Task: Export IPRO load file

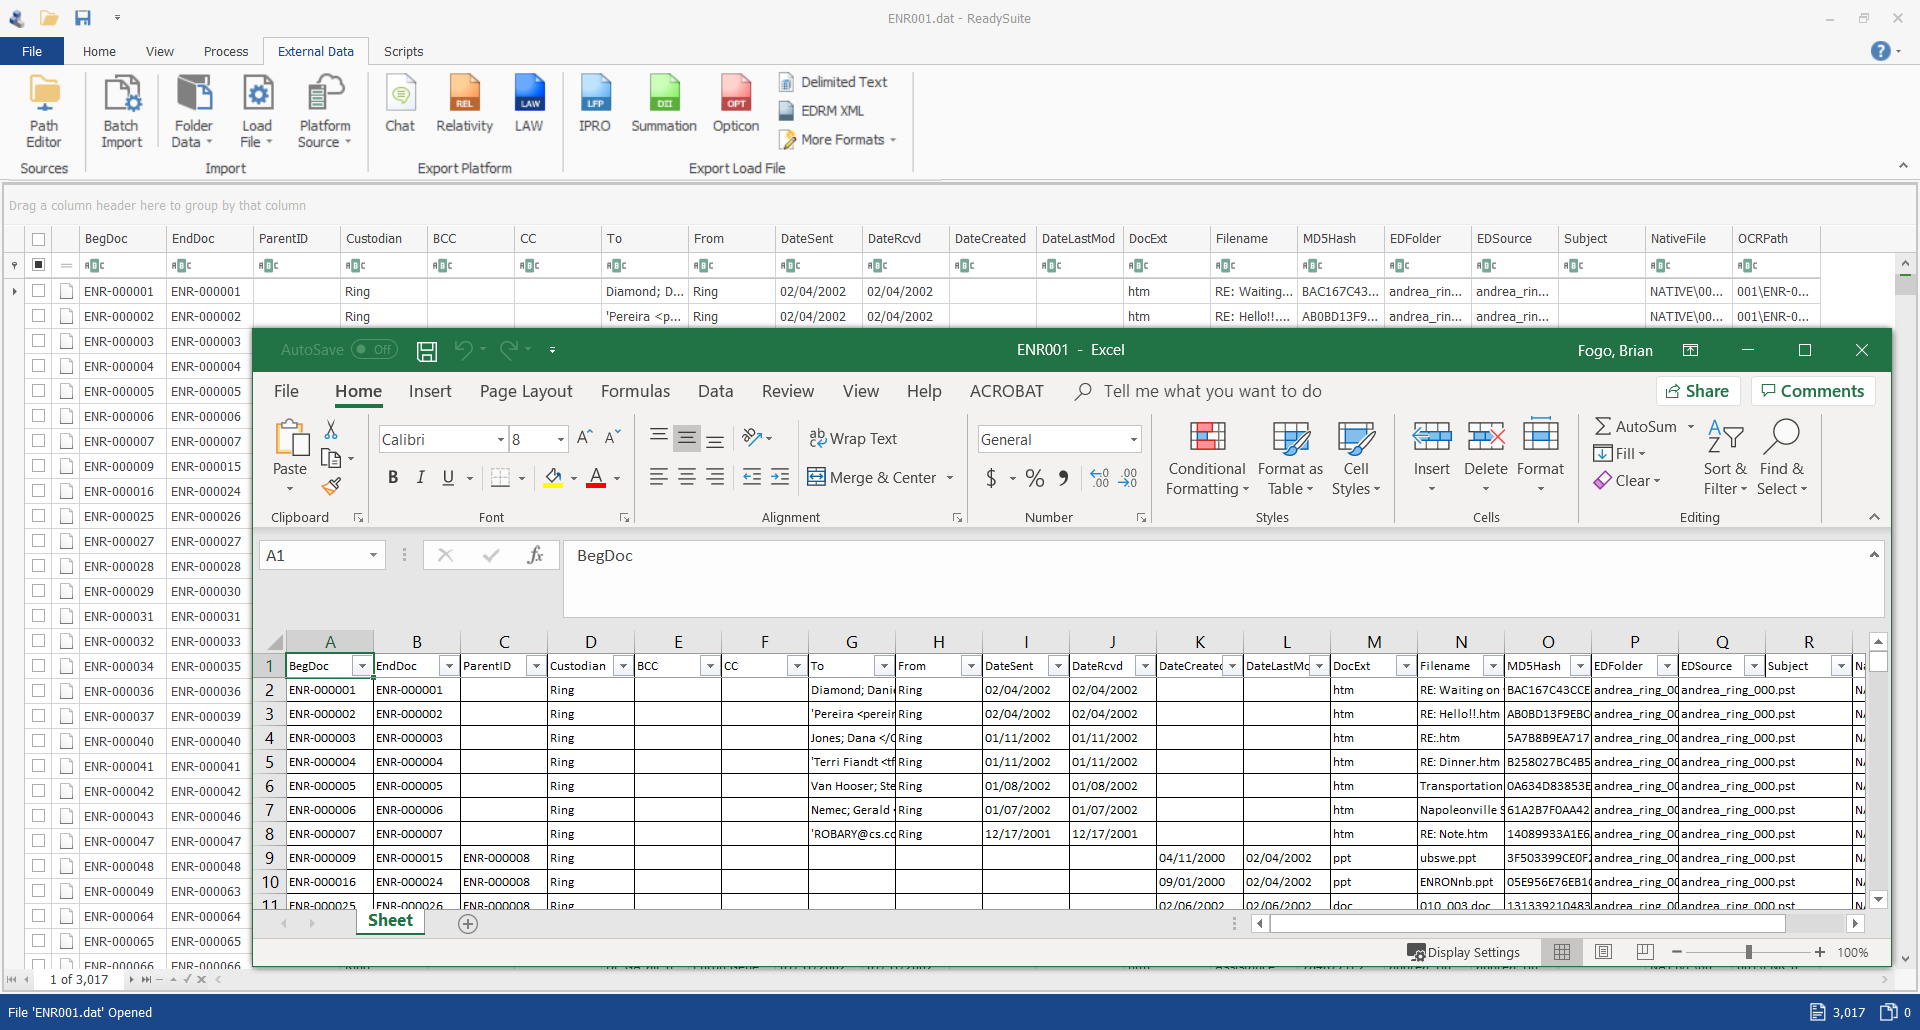Action: 595,104
